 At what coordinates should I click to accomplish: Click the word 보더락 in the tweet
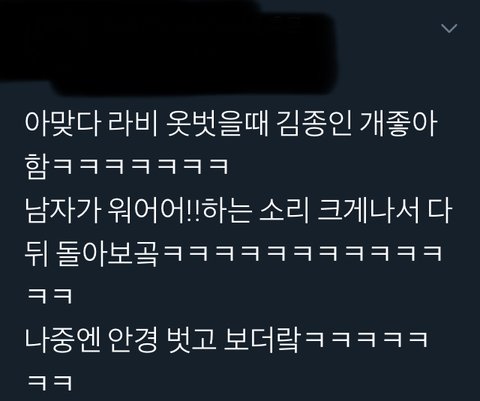(262, 340)
